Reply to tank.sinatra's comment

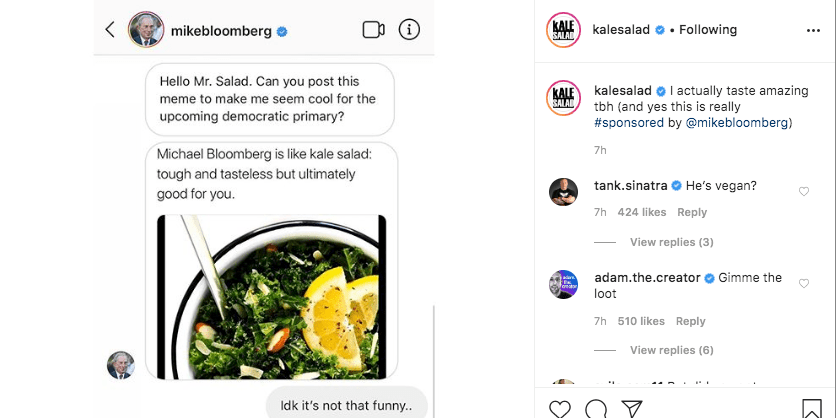point(692,212)
